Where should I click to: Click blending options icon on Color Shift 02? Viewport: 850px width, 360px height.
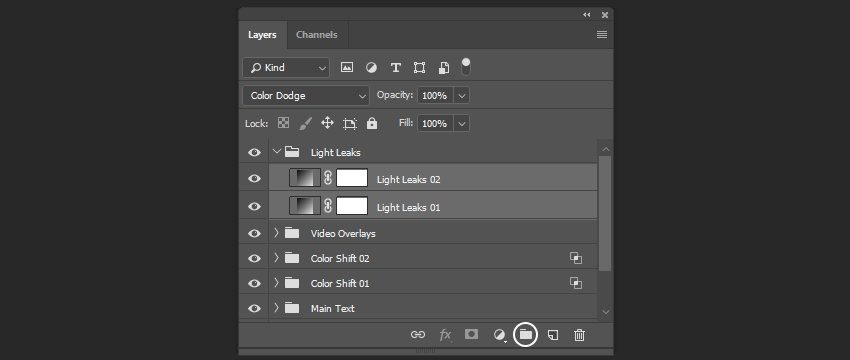576,258
